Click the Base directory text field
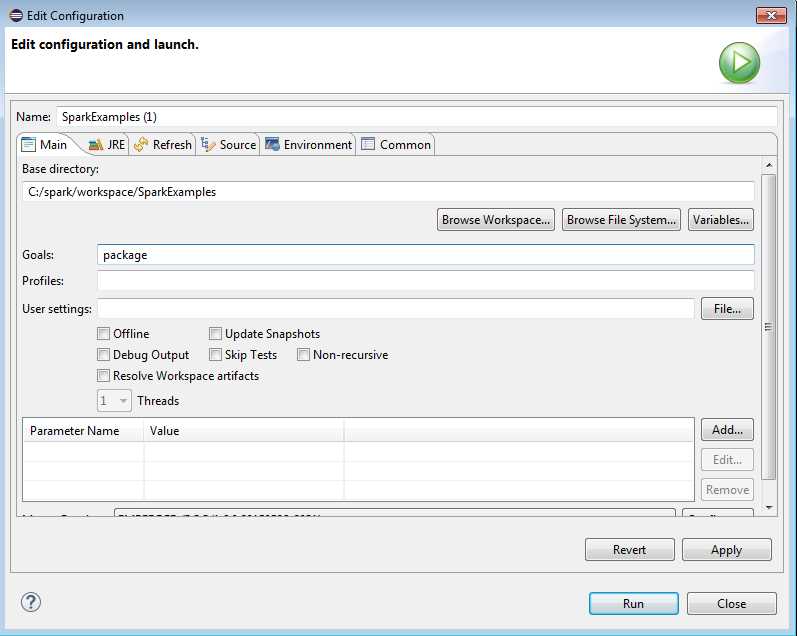 [x=388, y=192]
